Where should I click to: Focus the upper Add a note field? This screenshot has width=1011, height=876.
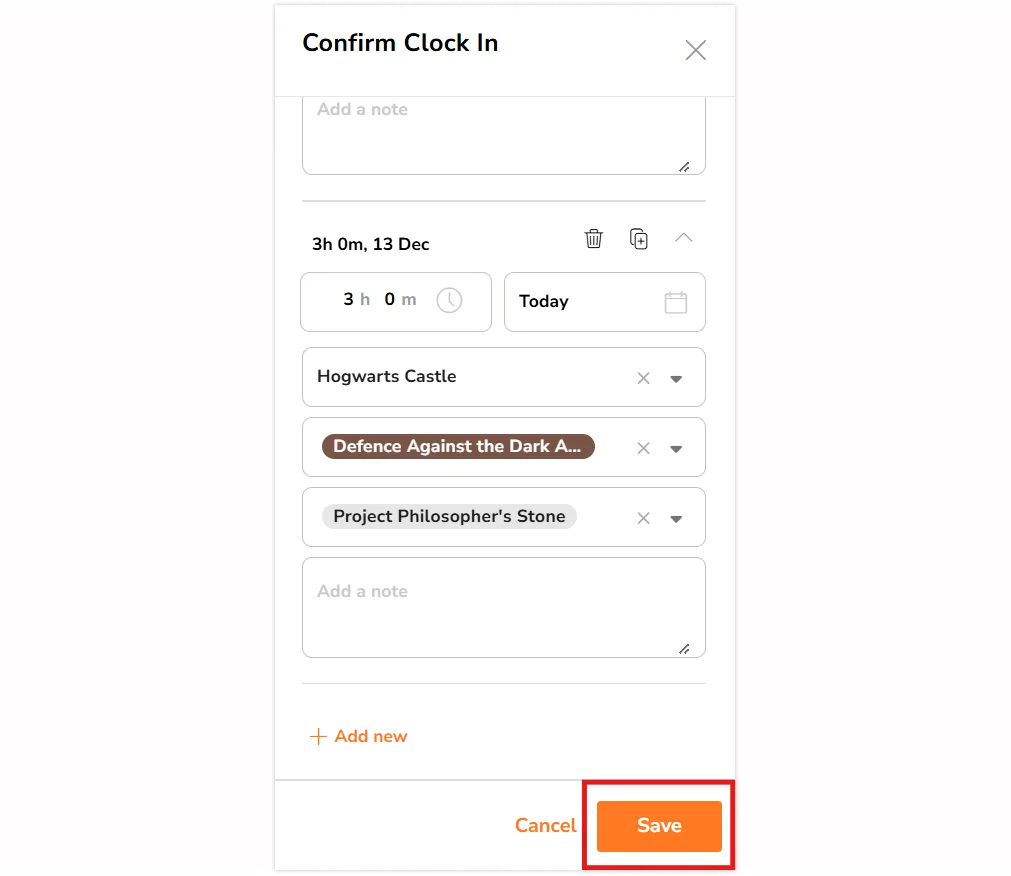[504, 135]
